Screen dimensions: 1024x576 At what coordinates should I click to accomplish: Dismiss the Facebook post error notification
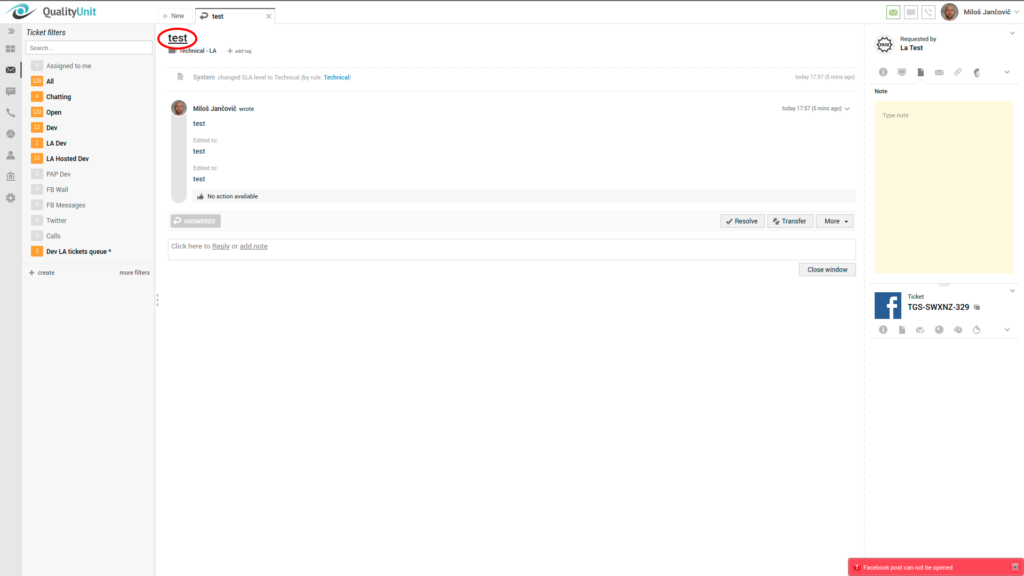pos(1014,568)
